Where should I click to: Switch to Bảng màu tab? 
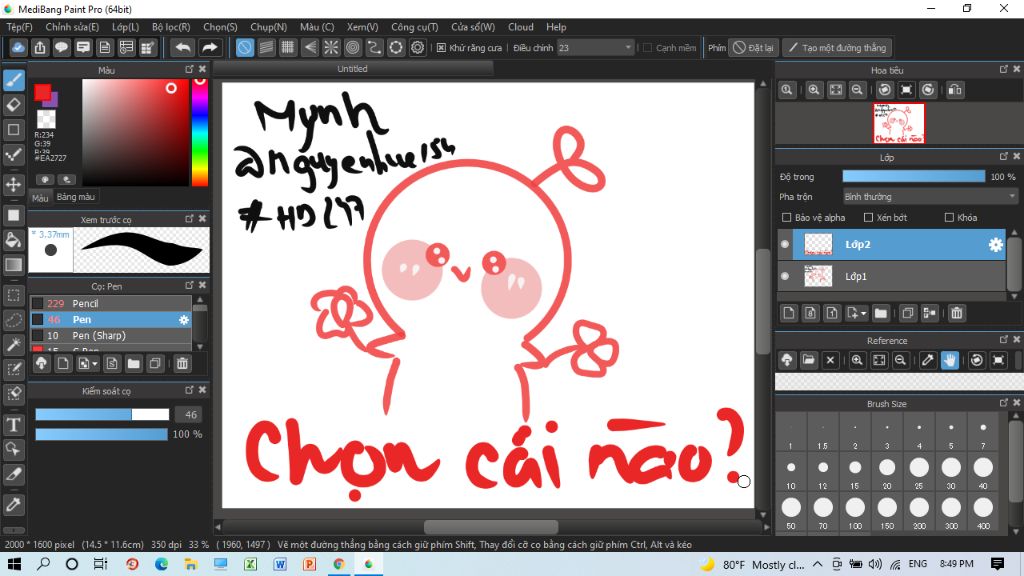76,197
